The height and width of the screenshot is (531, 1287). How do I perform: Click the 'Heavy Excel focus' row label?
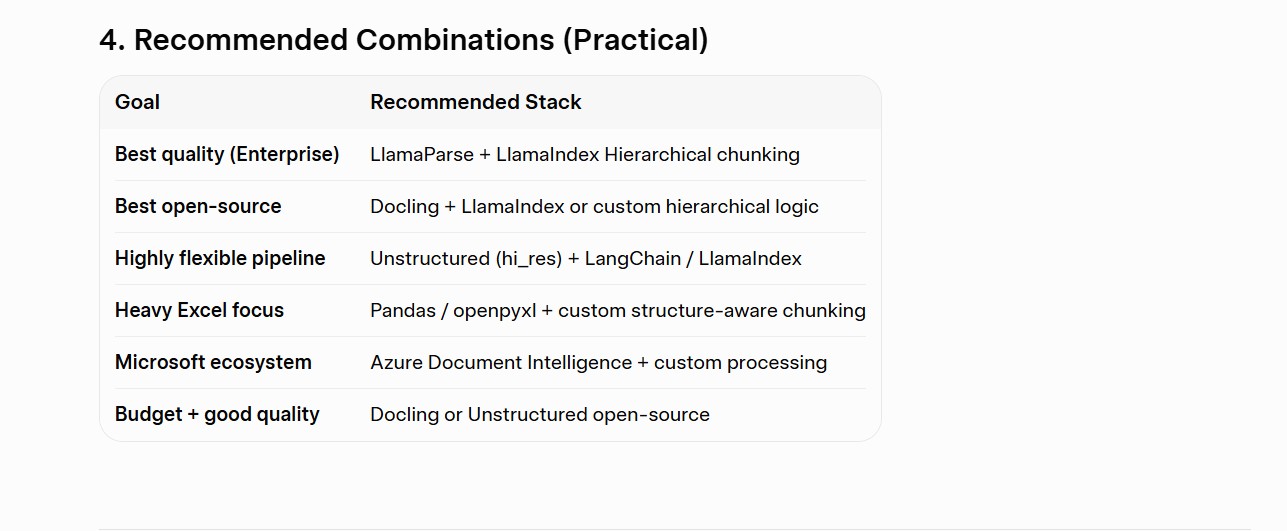tap(199, 310)
